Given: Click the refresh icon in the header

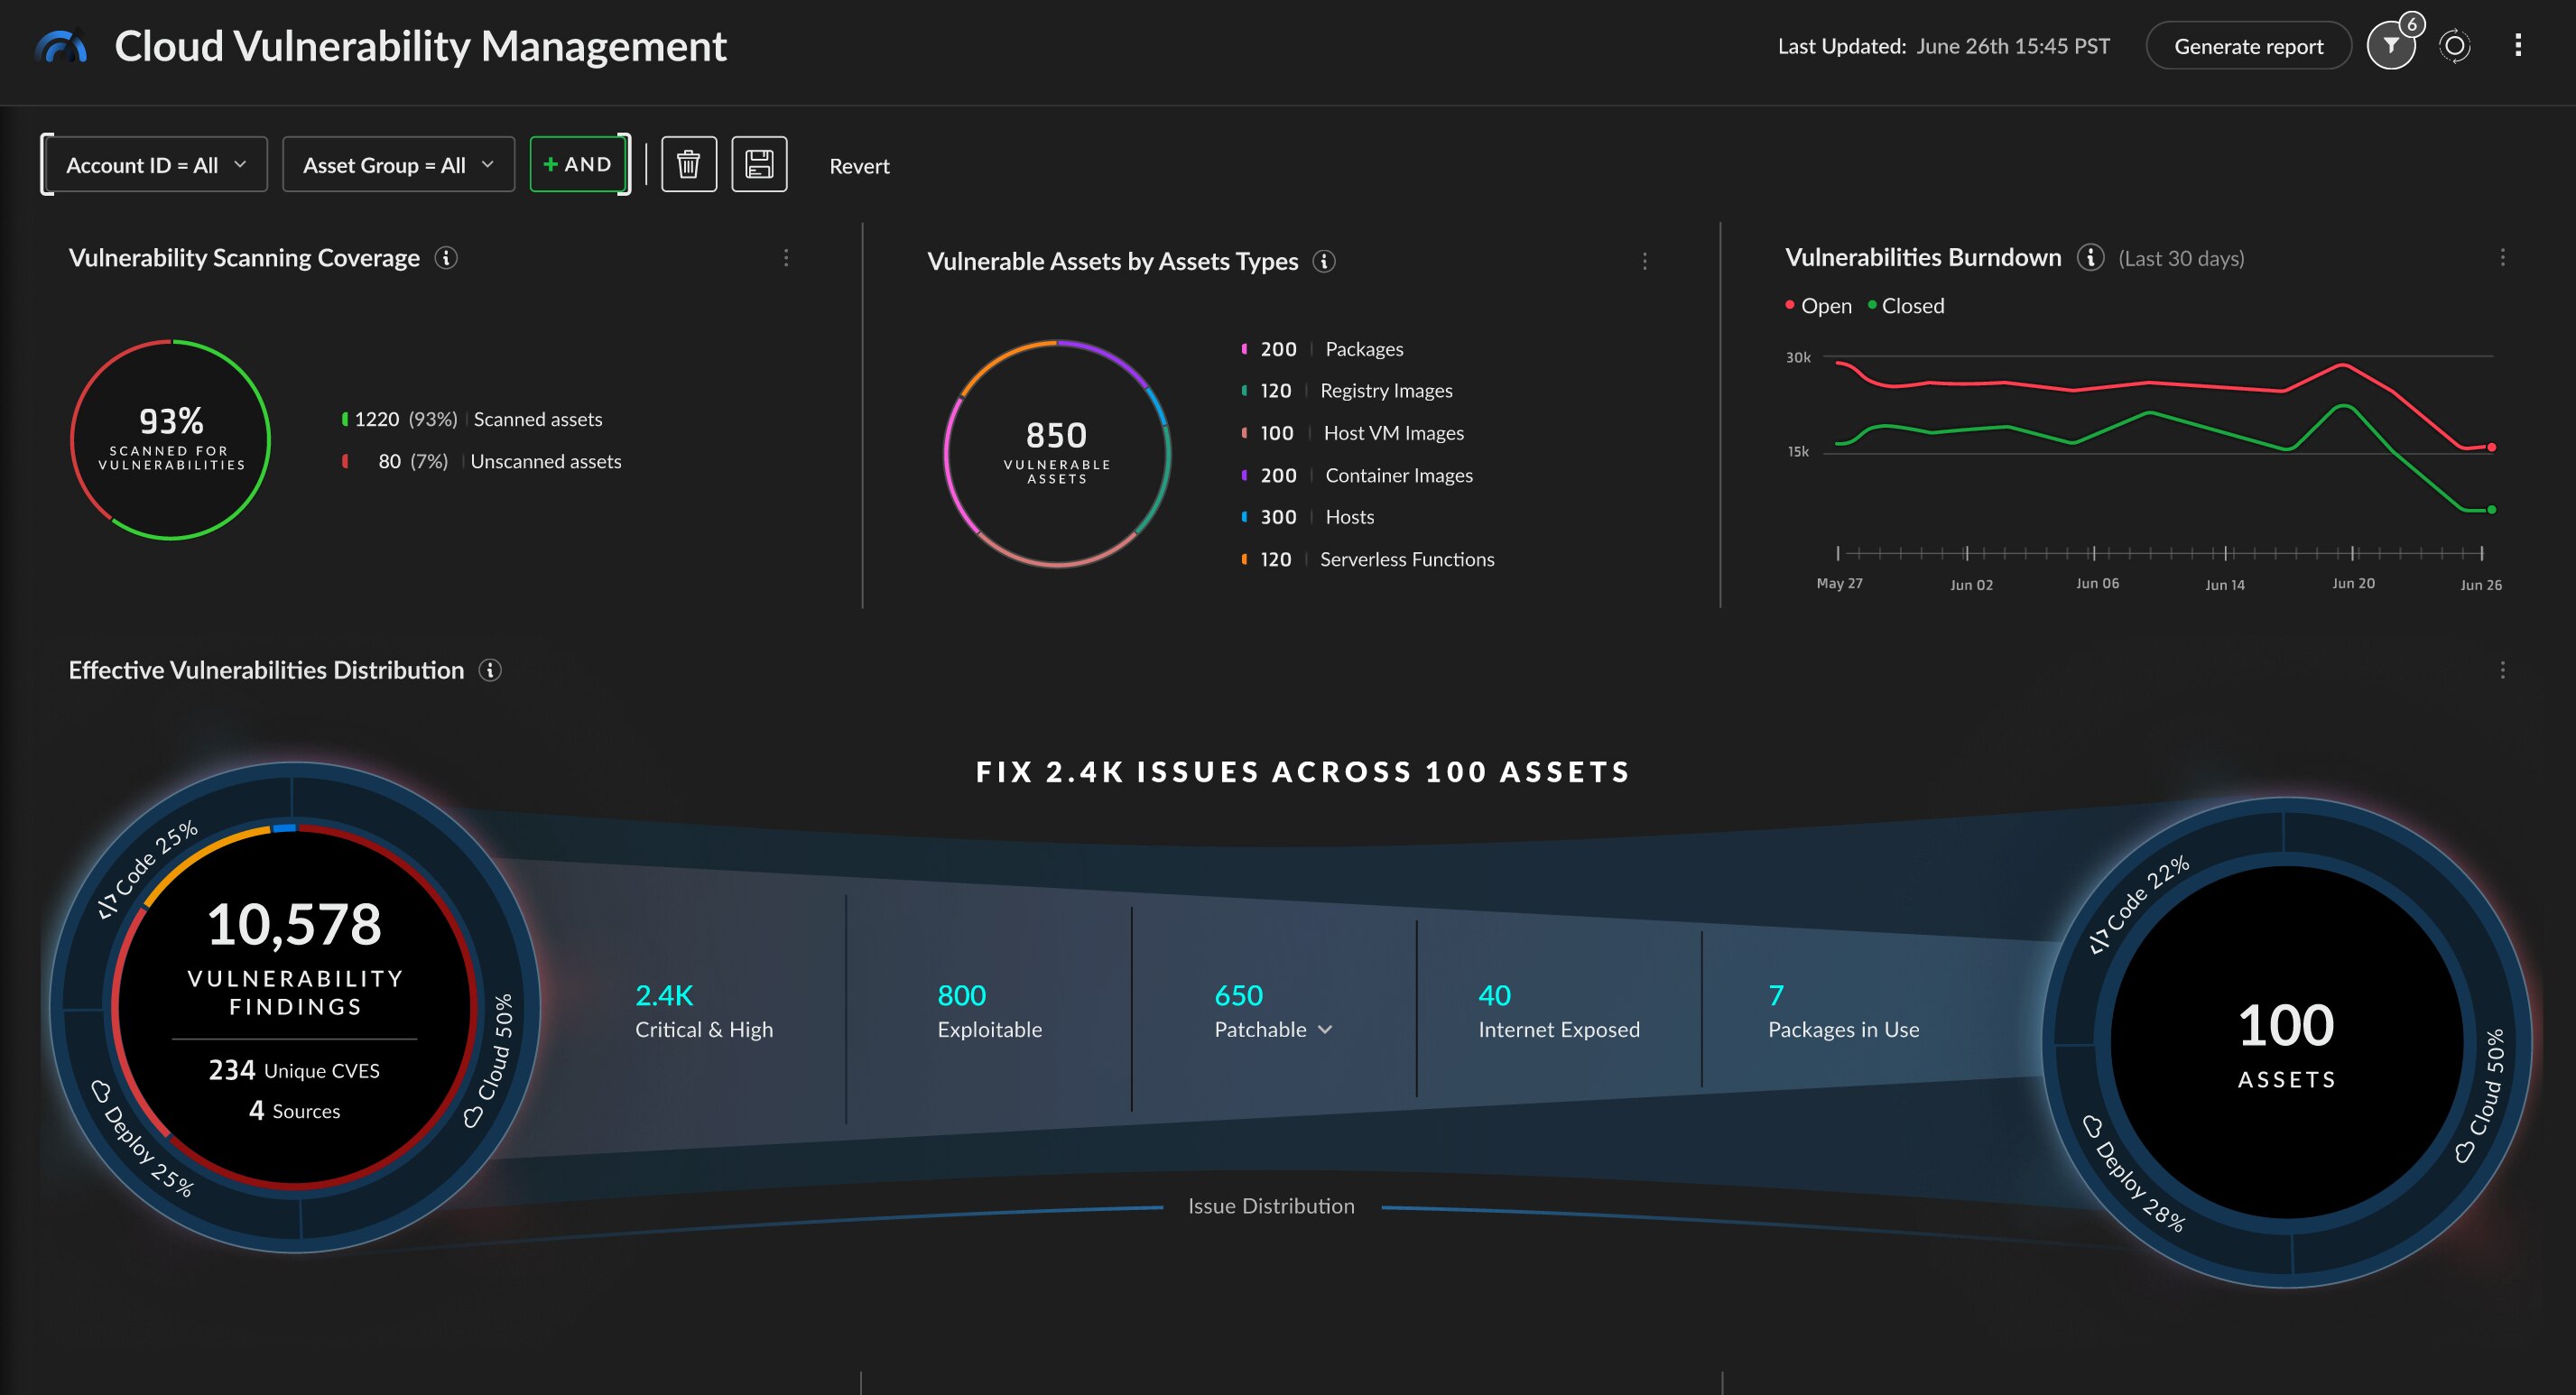Looking at the screenshot, I should coord(2455,45).
